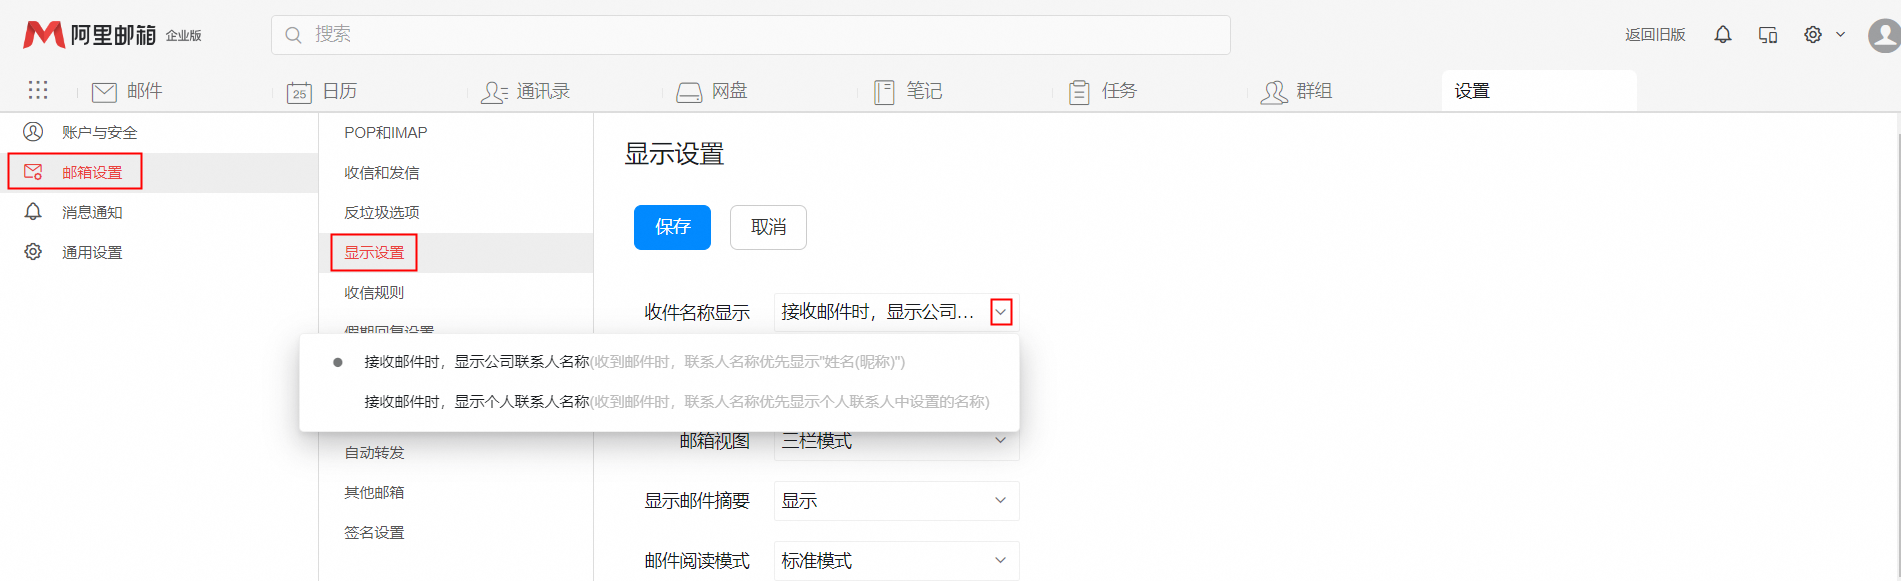
Task: Open the 日历 calendar tab
Action: 322,92
